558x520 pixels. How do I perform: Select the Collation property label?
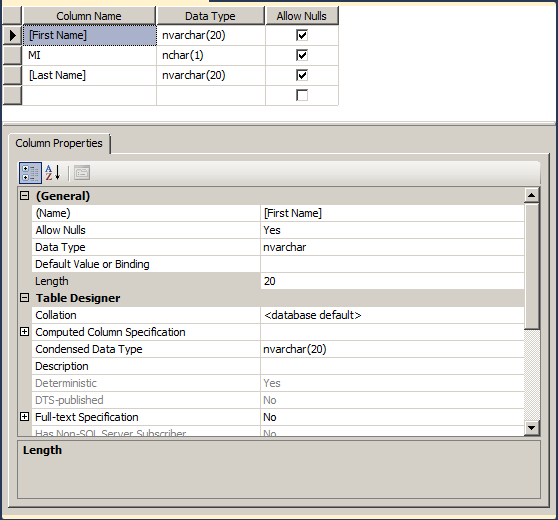[146, 315]
